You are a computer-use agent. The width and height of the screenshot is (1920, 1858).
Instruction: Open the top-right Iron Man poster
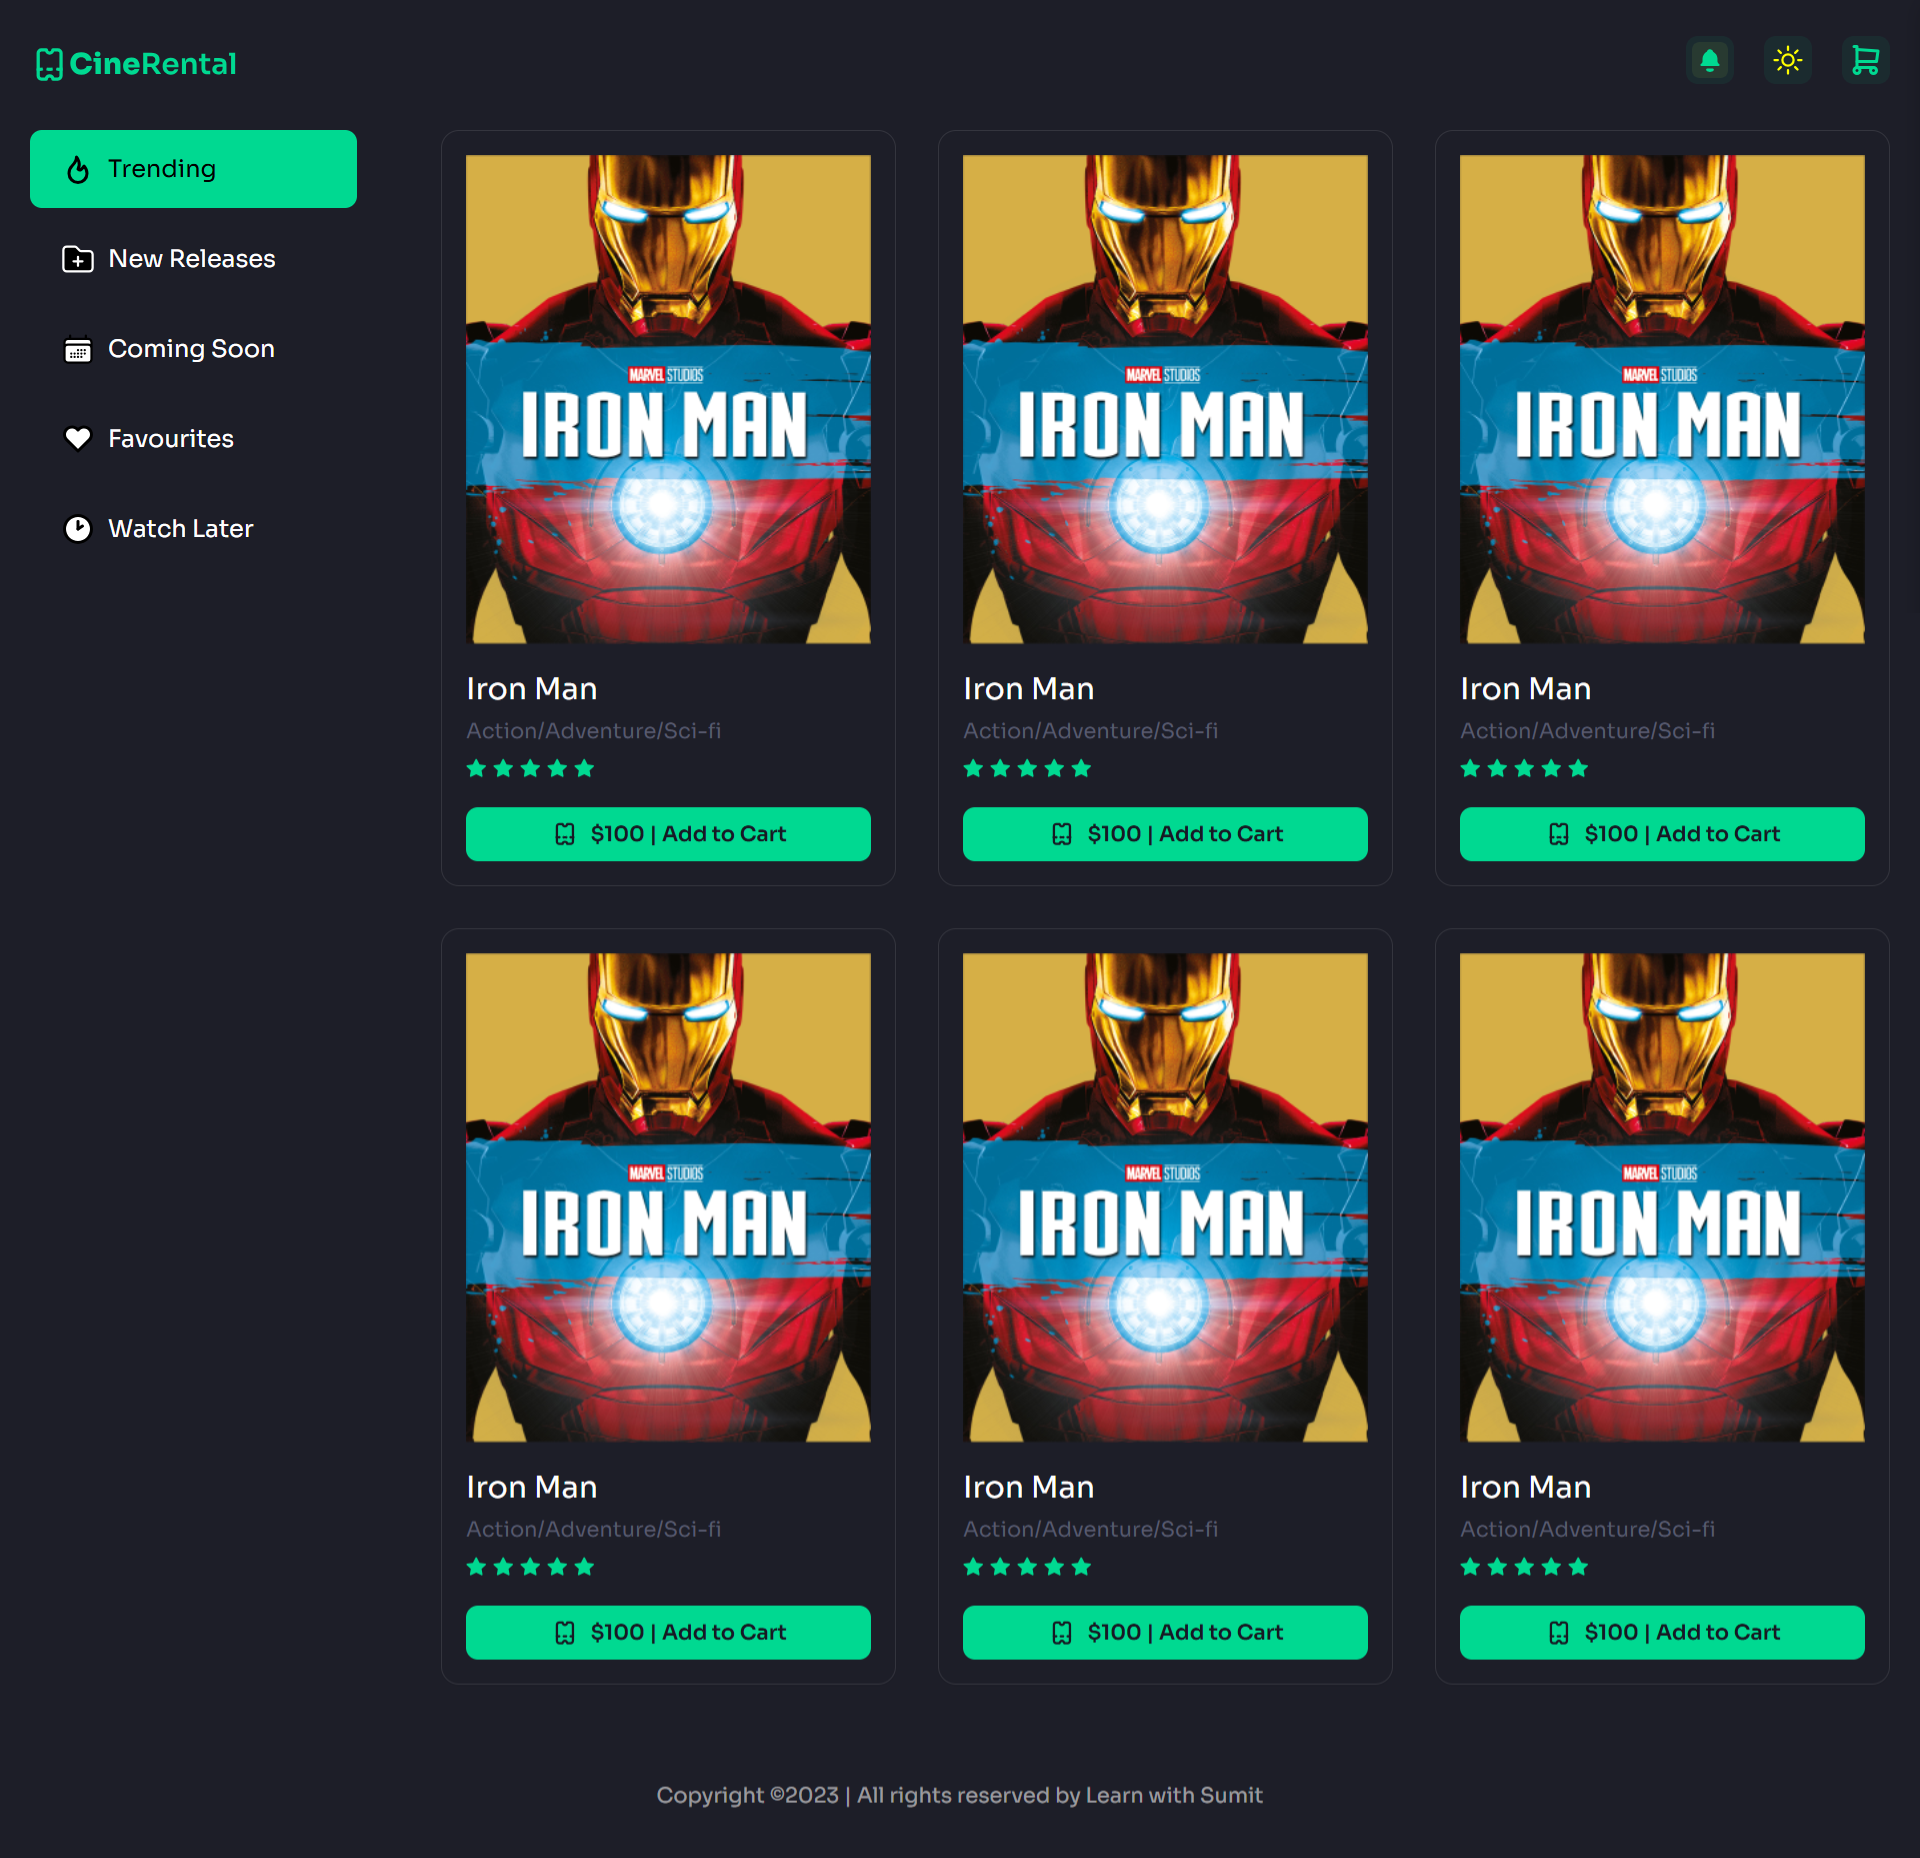(x=1662, y=399)
